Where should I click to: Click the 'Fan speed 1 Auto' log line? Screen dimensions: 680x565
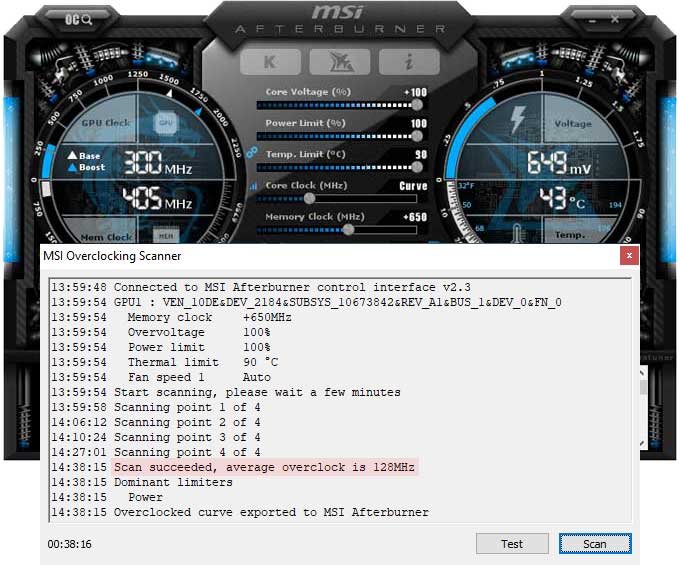point(161,377)
